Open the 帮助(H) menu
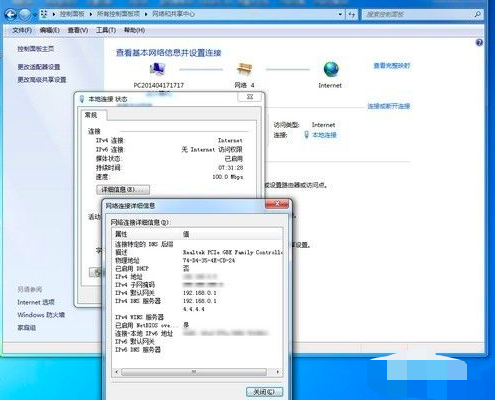495x400 pixels. (134, 30)
